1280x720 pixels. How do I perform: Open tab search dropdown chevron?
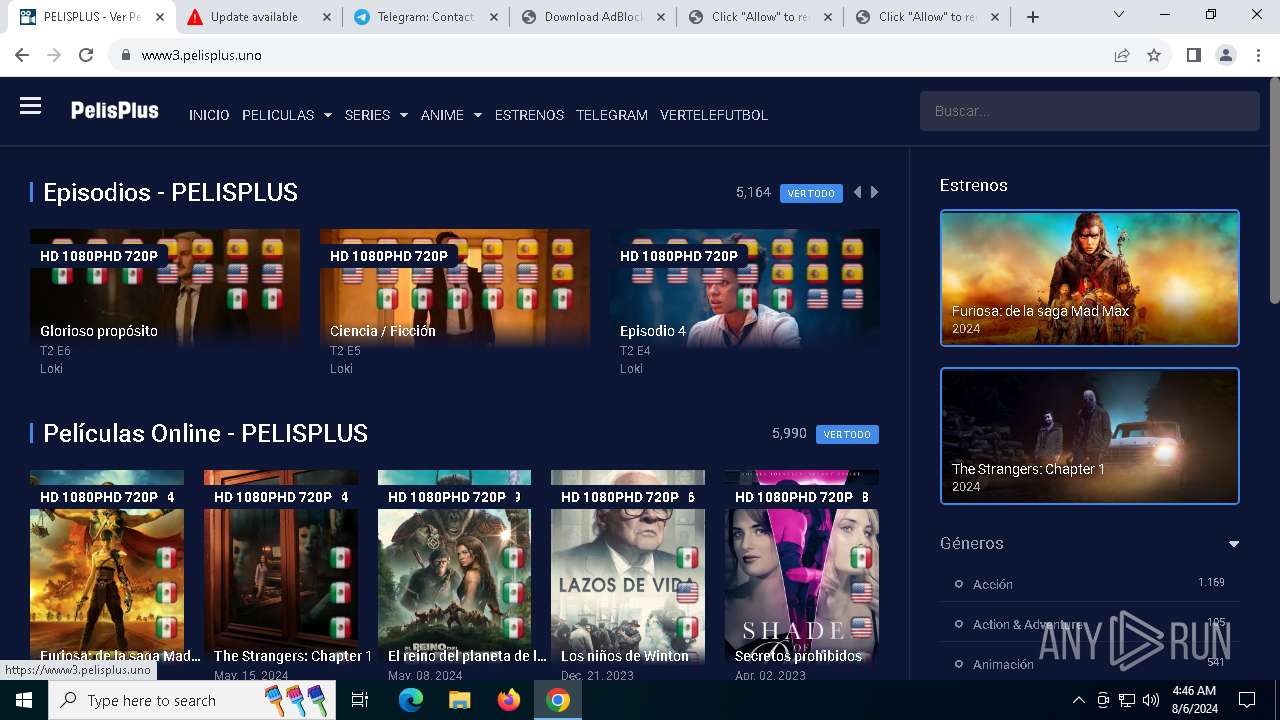(x=1119, y=14)
